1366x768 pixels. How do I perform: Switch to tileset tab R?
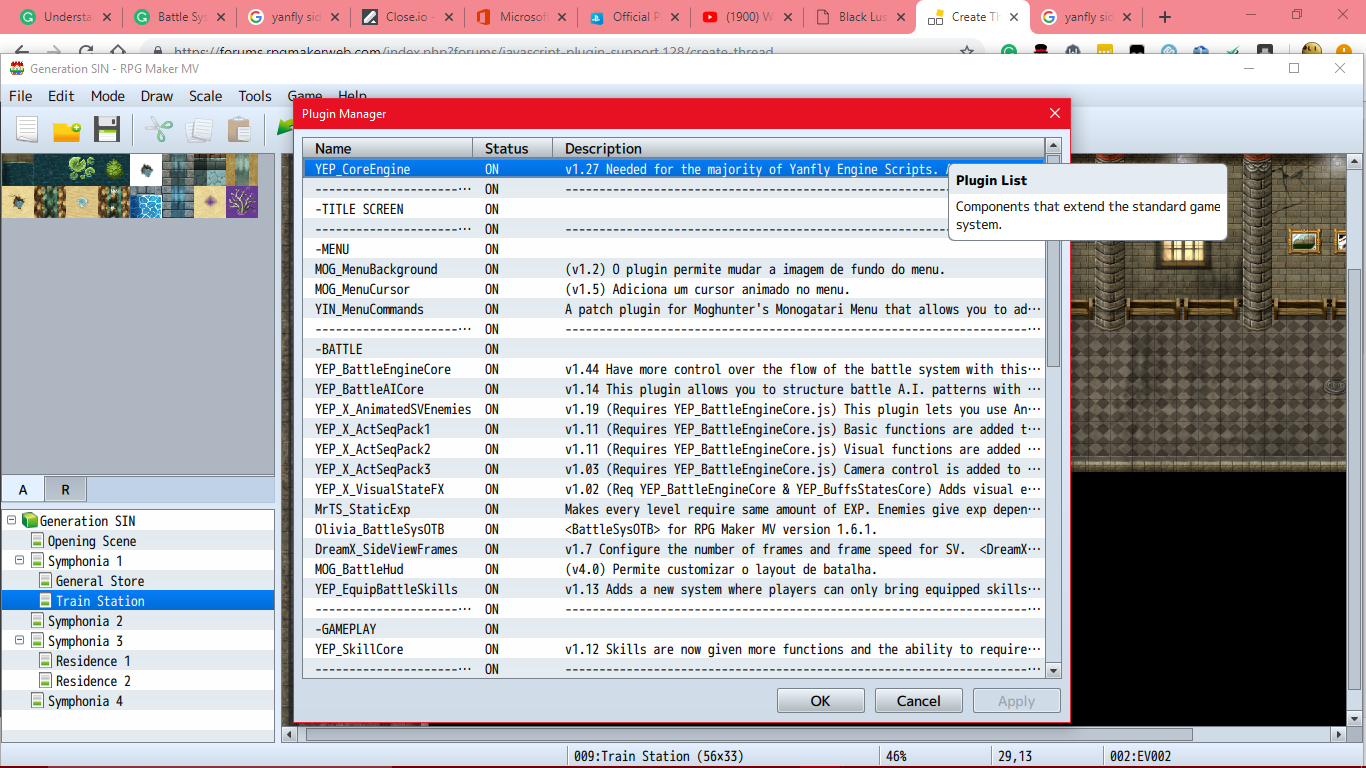pyautogui.click(x=65, y=489)
